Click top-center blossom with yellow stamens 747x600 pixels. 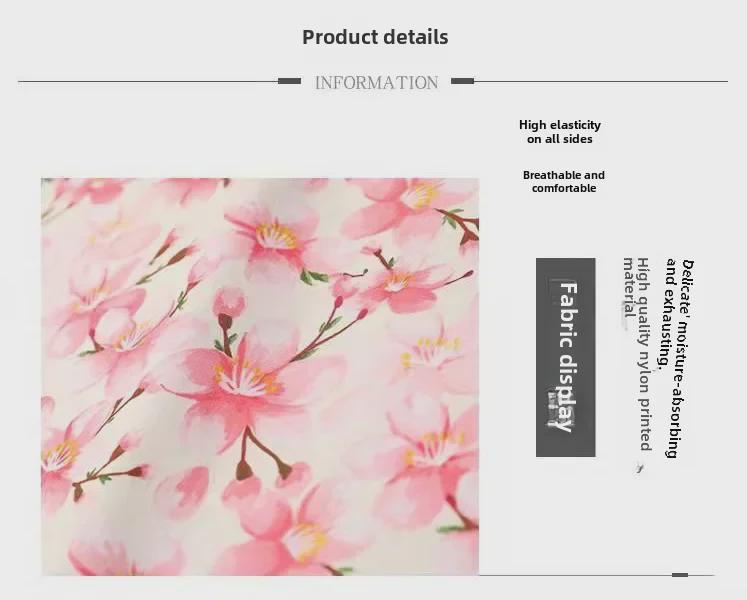click(x=275, y=234)
